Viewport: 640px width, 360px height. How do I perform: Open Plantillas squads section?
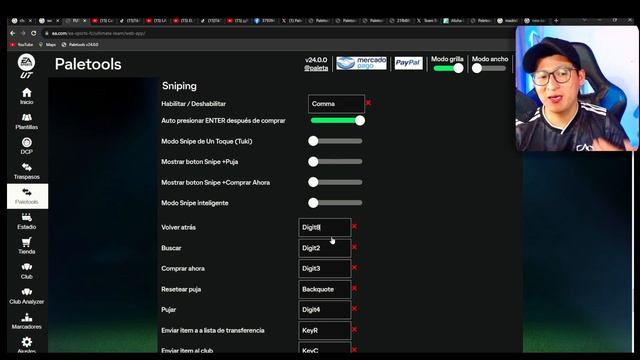tap(27, 121)
